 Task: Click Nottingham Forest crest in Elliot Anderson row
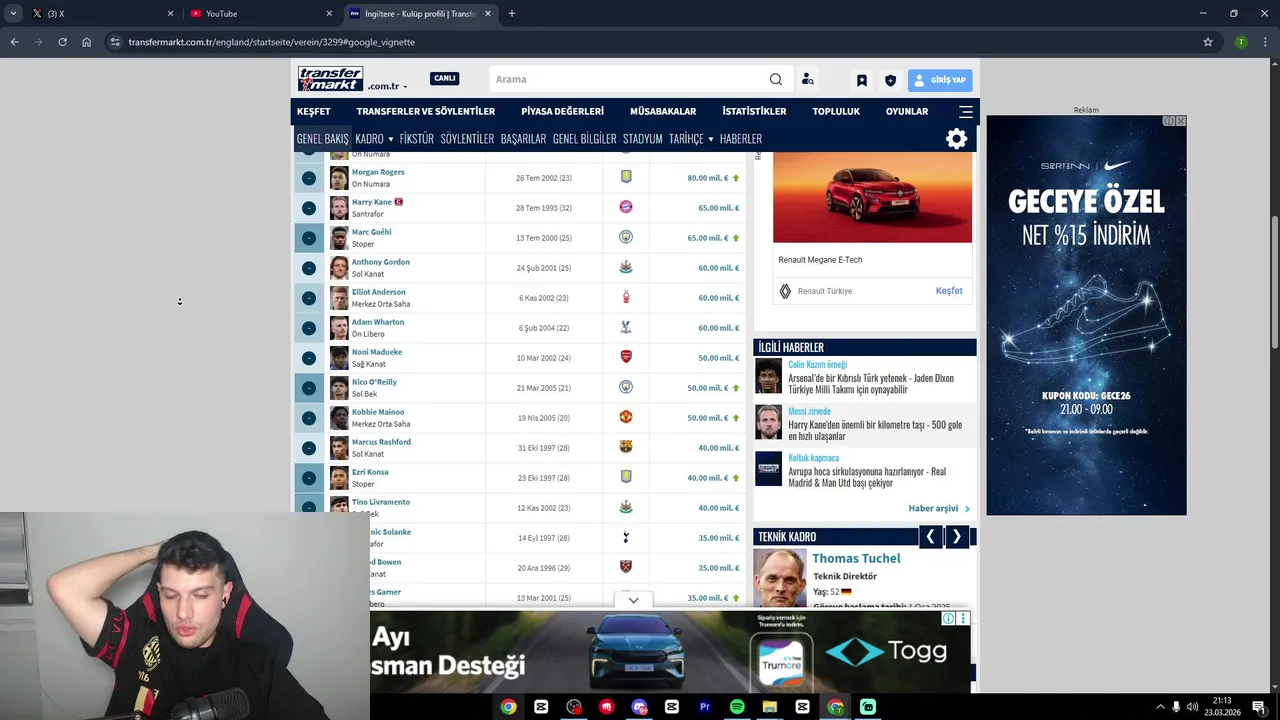pyautogui.click(x=626, y=297)
